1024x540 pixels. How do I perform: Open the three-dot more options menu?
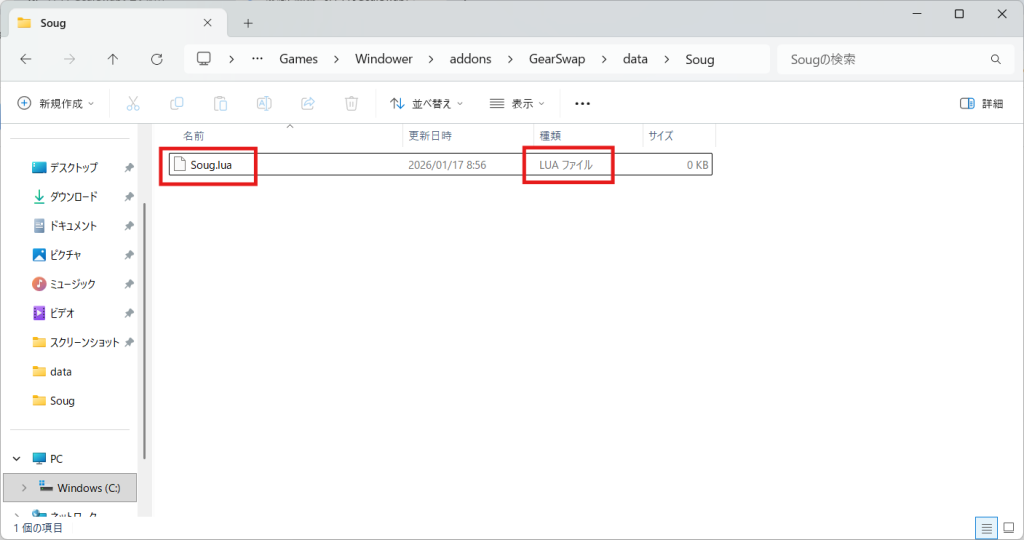pos(583,103)
